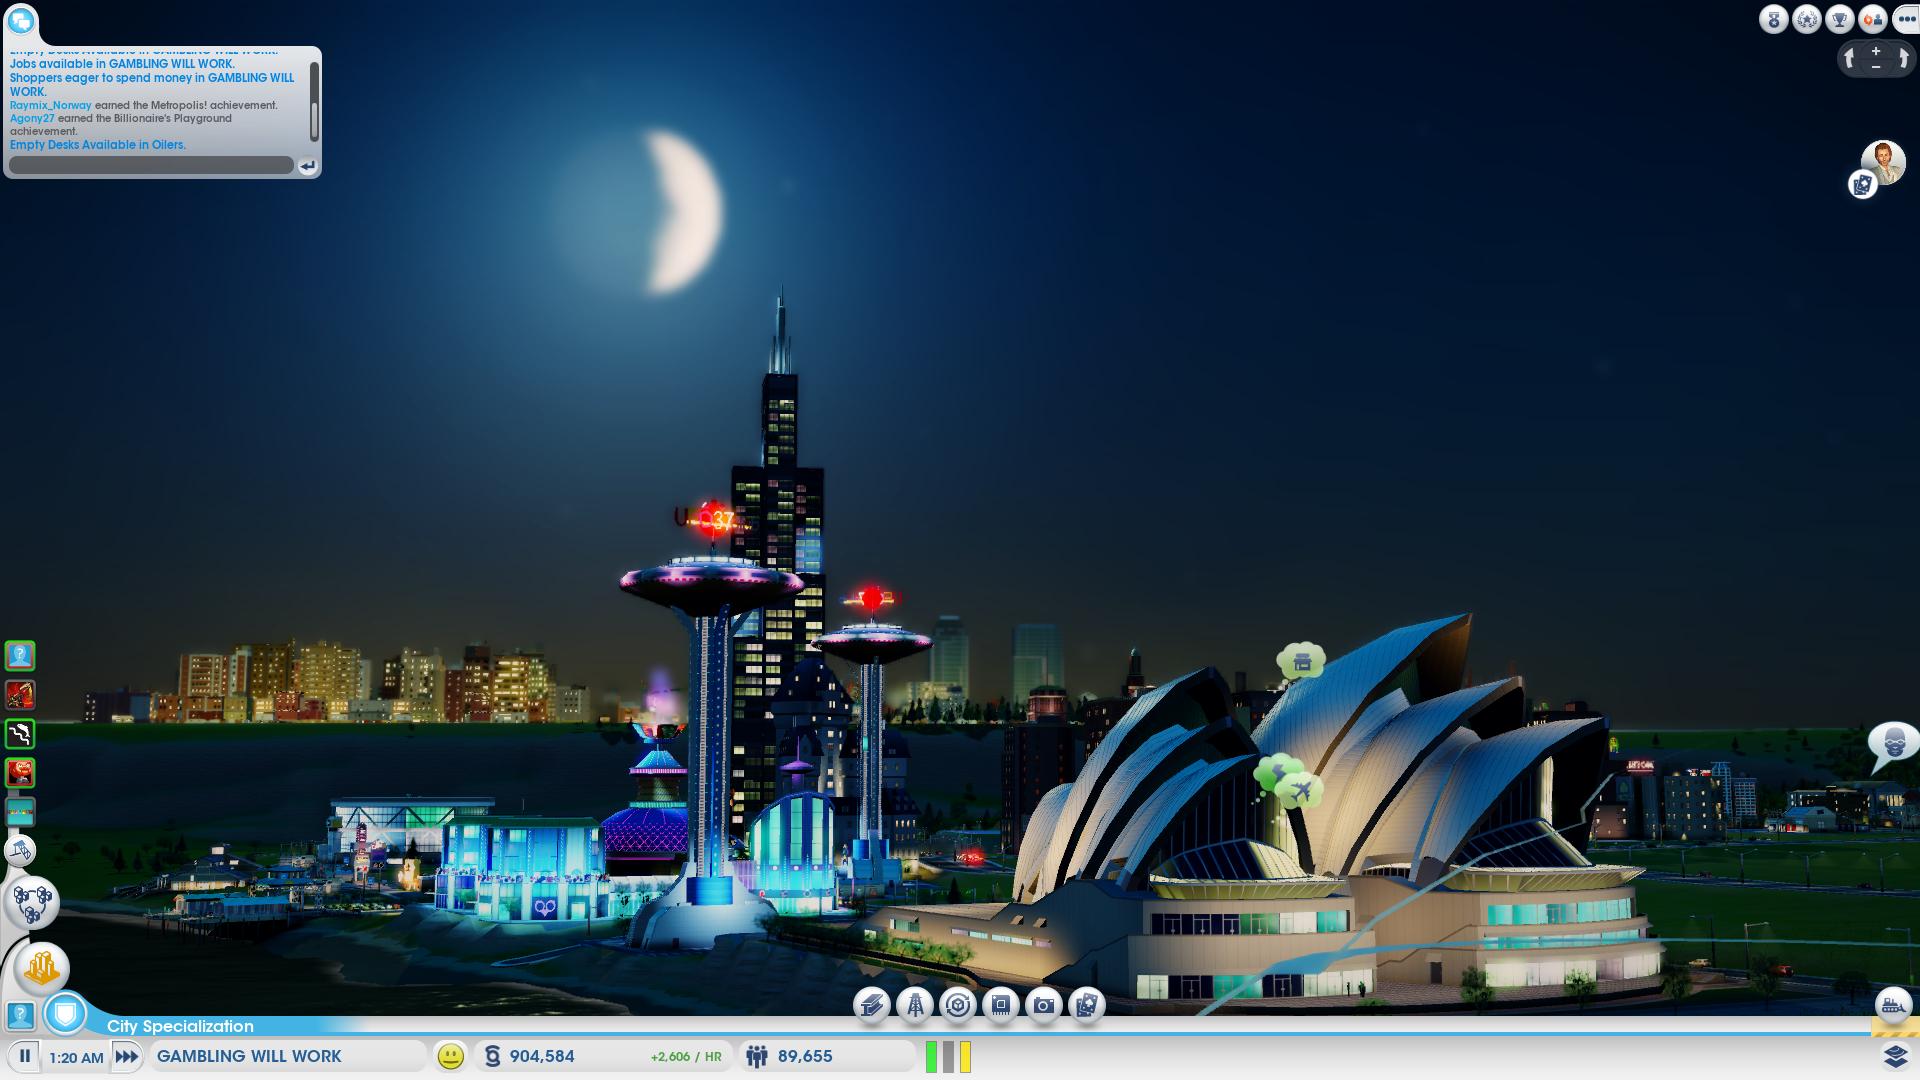Click the yellow RCI demand bar

(x=965, y=1057)
